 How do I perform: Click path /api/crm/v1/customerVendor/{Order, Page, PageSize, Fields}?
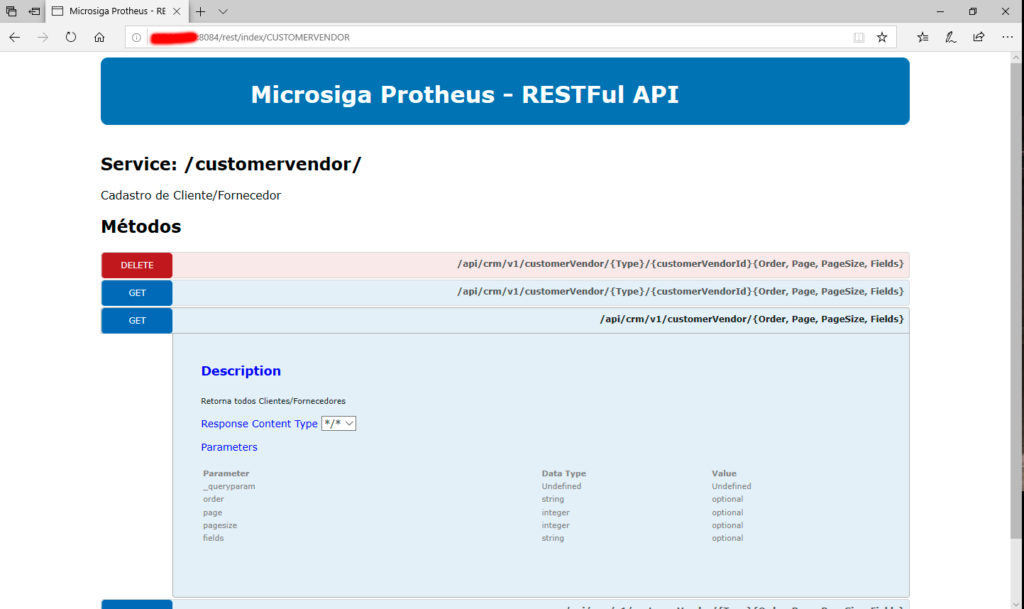pyautogui.click(x=752, y=319)
